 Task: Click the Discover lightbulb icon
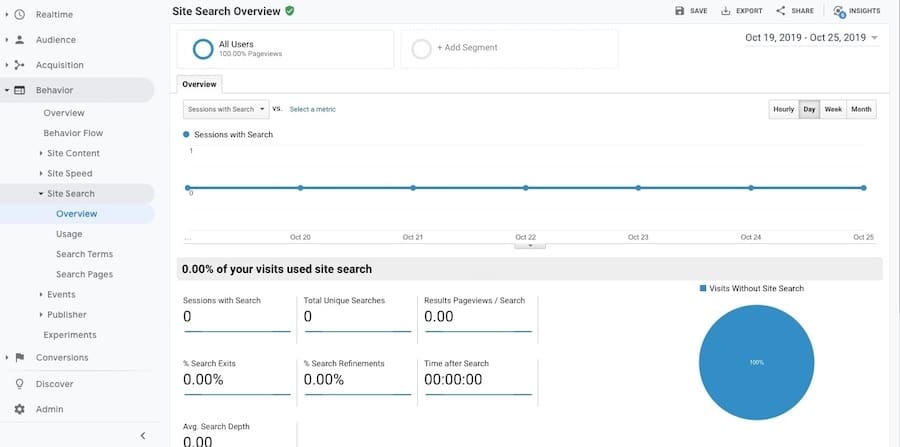[x=19, y=384]
